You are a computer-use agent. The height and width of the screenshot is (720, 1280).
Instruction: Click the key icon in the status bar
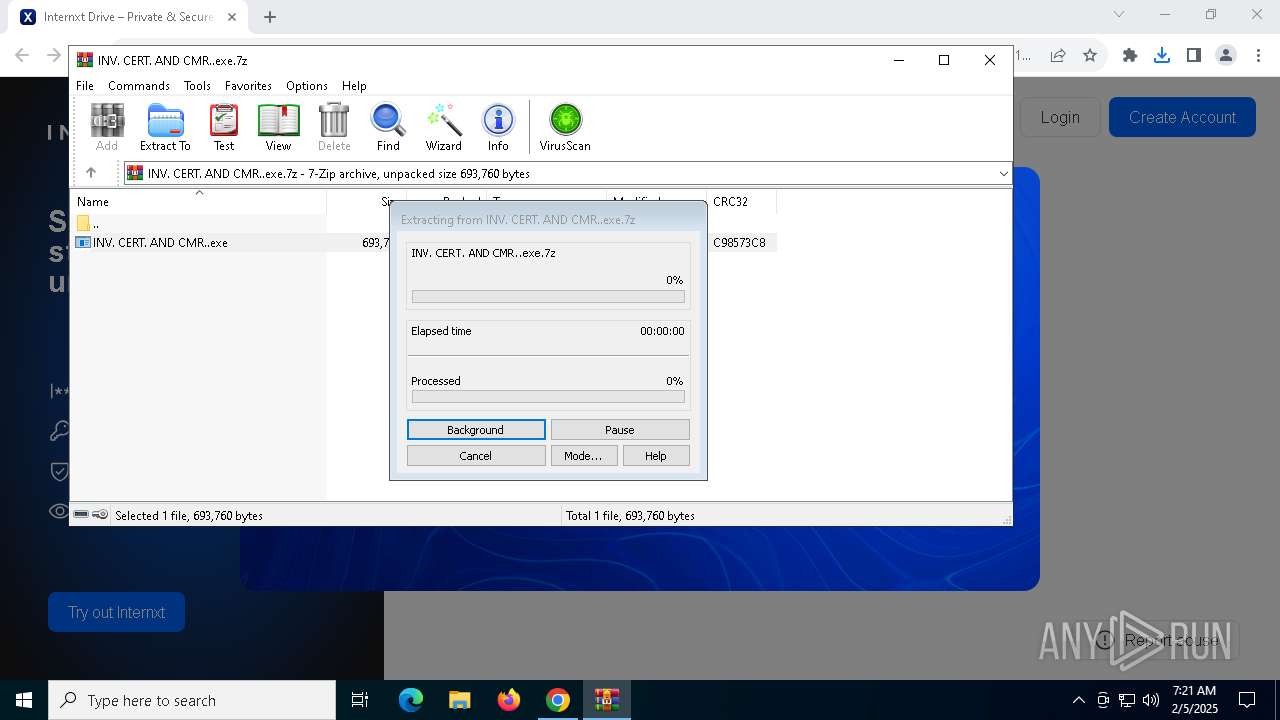(x=100, y=514)
